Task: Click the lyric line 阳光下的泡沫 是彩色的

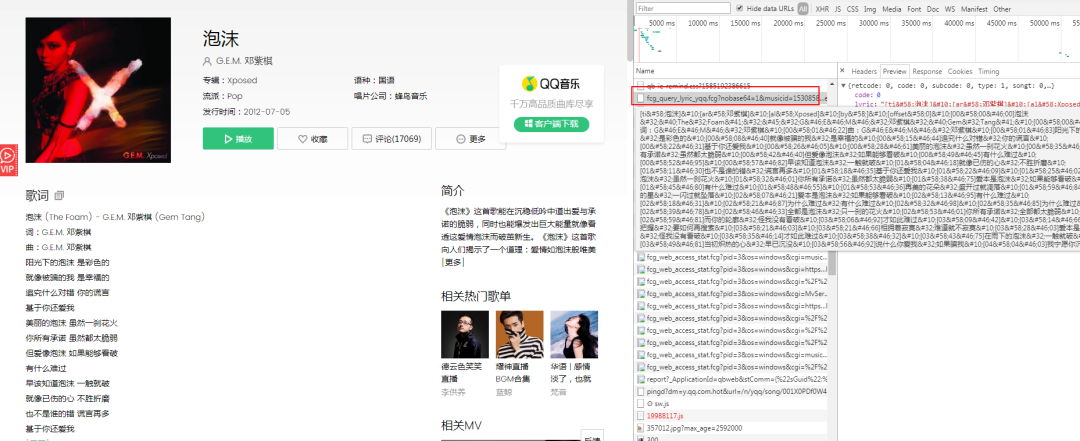Action: pyautogui.click(x=68, y=263)
